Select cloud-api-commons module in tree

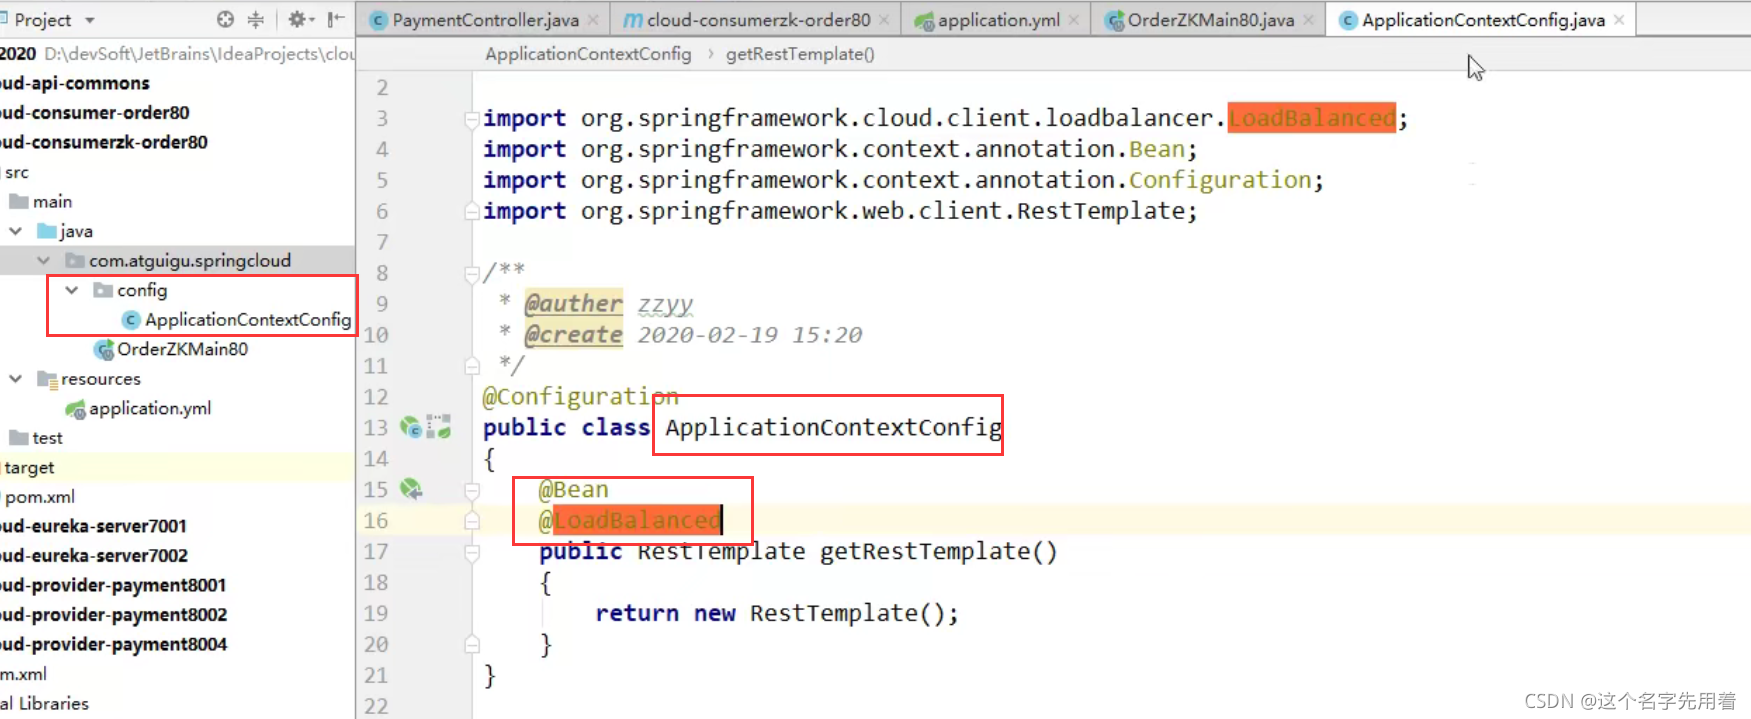click(x=75, y=83)
